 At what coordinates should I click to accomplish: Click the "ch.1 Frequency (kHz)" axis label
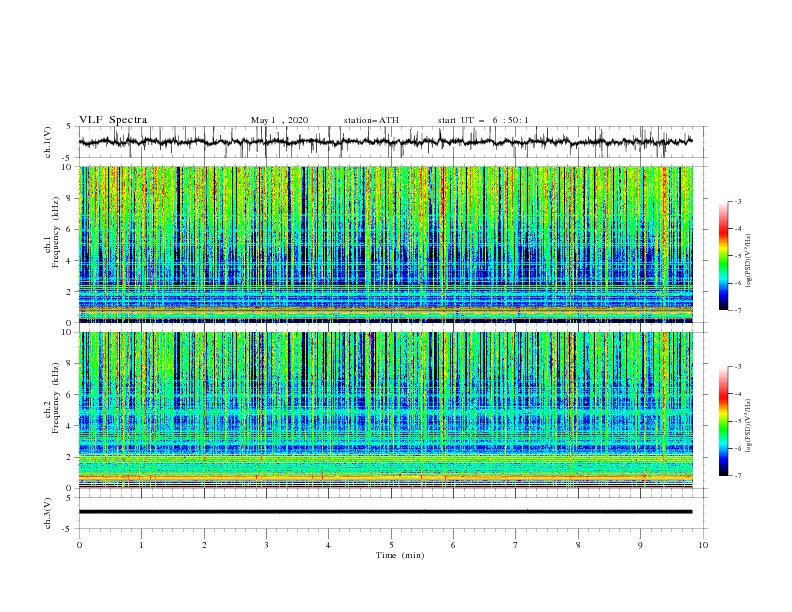click(x=52, y=233)
